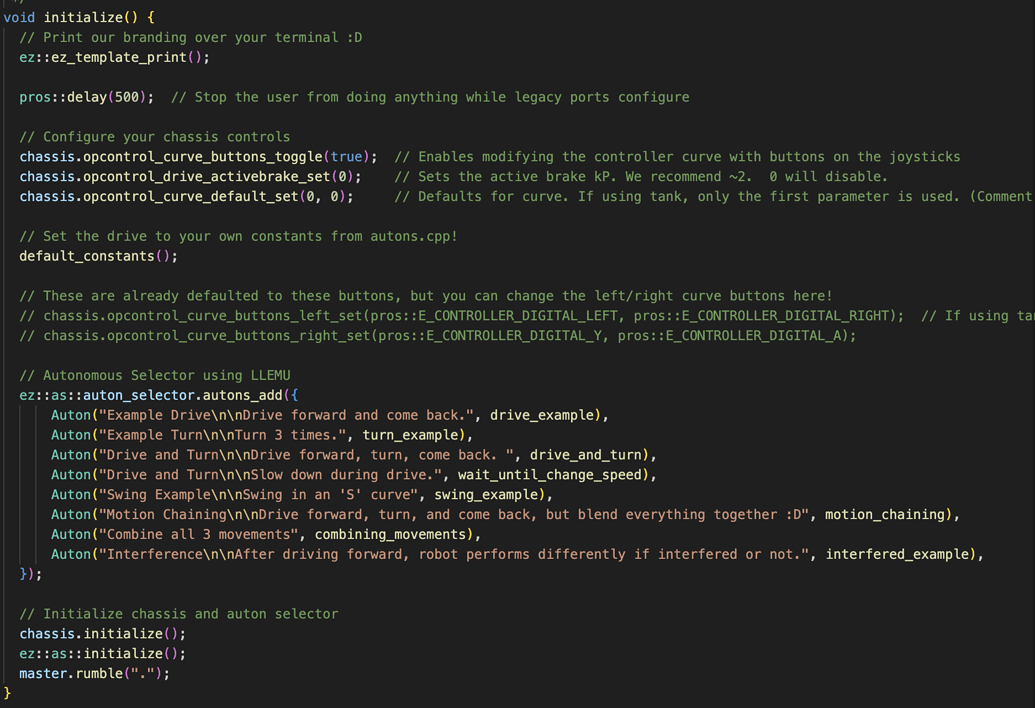Click the motion_chaining identifier
This screenshot has height=708, width=1035.
884,515
